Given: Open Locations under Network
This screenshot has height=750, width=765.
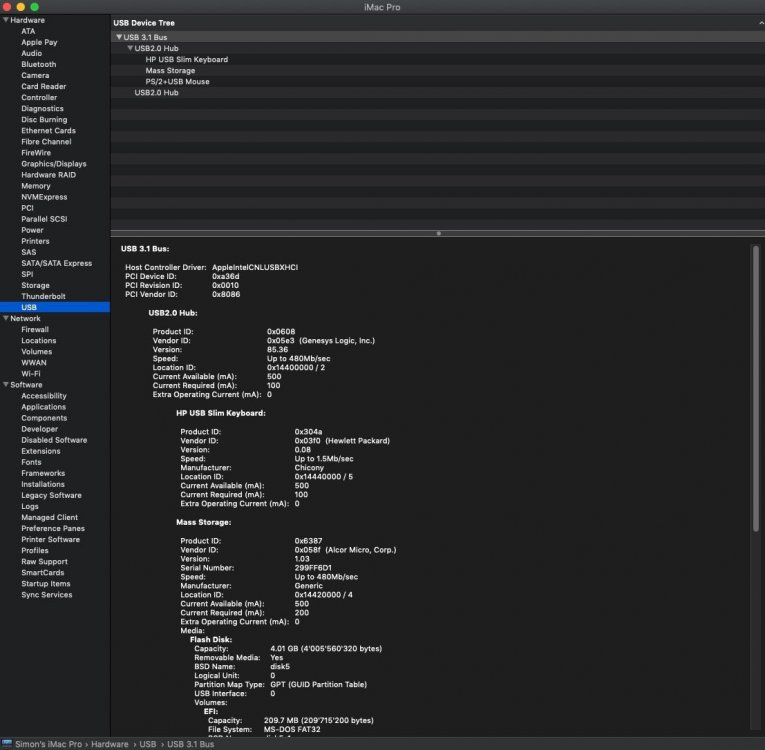Looking at the screenshot, I should pyautogui.click(x=39, y=341).
